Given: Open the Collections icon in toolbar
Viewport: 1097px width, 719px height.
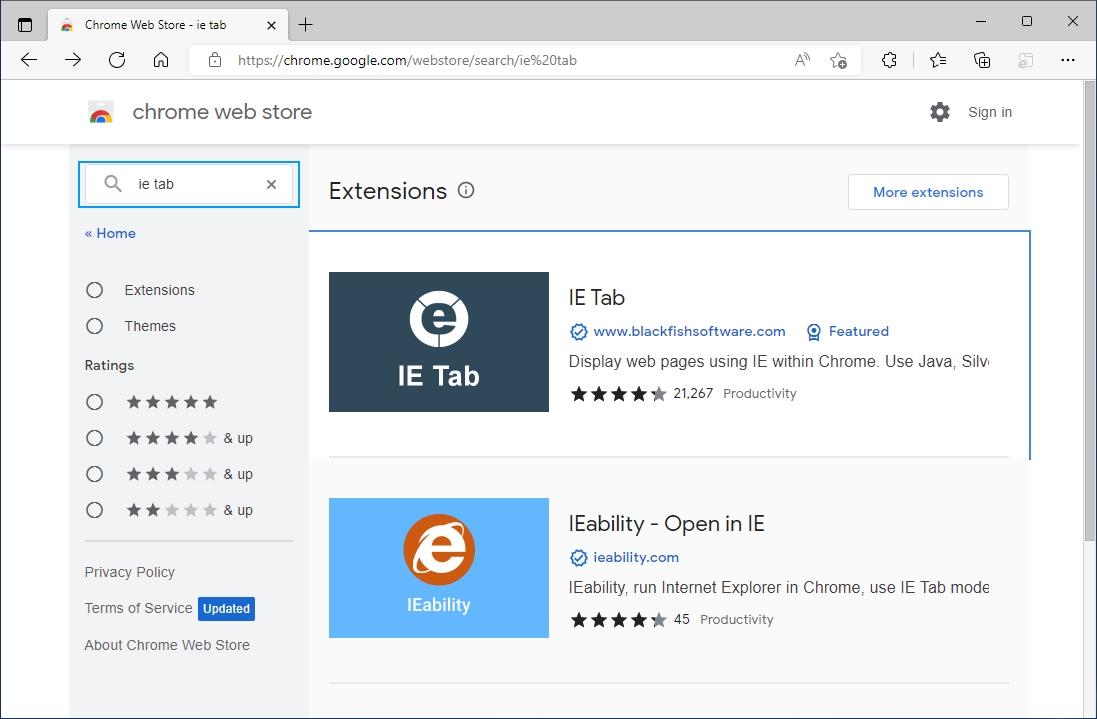Looking at the screenshot, I should pos(982,60).
